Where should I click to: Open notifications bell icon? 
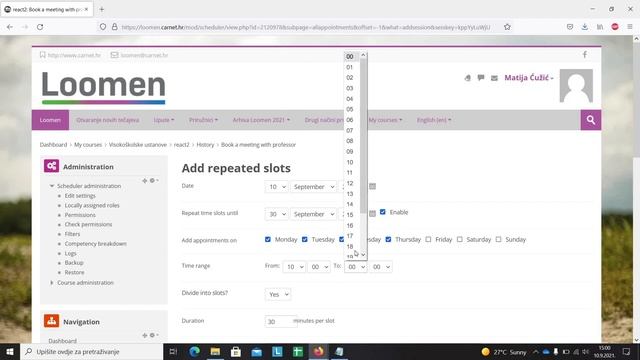coord(467,78)
